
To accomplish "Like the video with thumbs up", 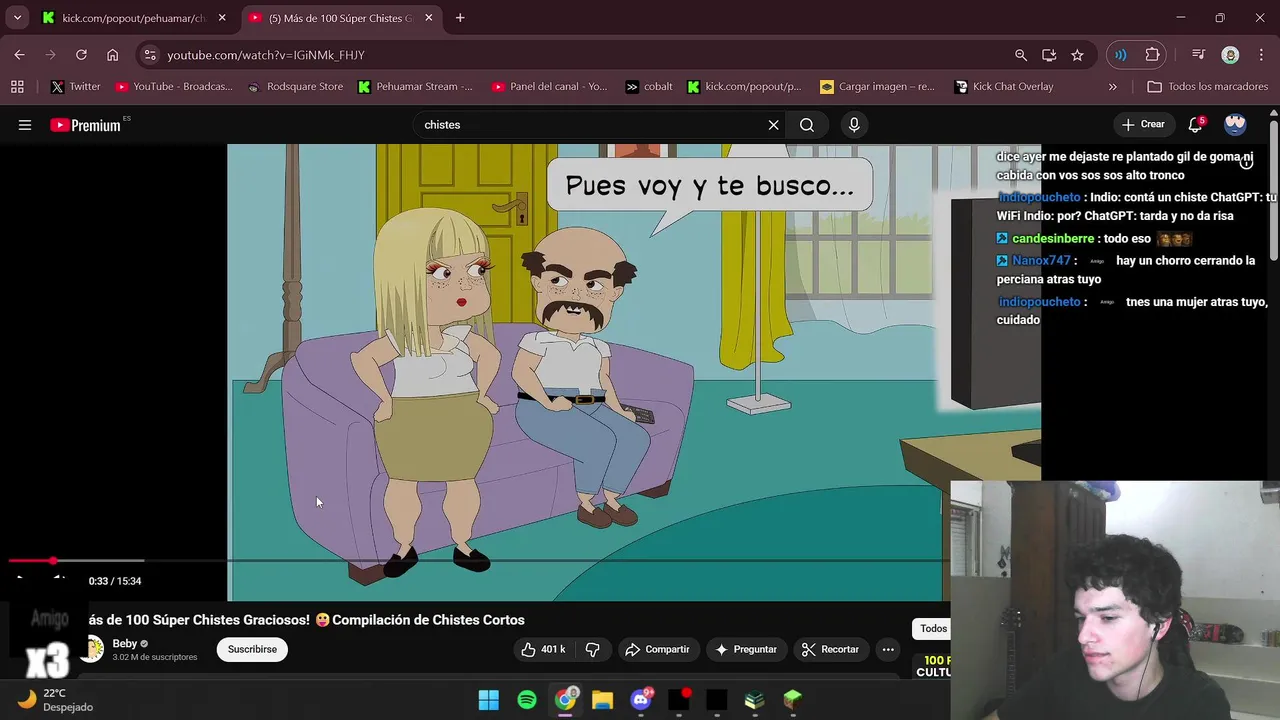I will point(542,649).
